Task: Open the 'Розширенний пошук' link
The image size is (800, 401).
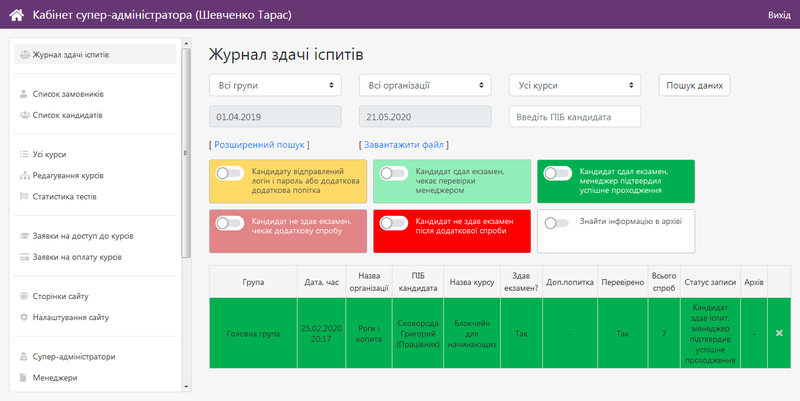Action: click(x=259, y=145)
